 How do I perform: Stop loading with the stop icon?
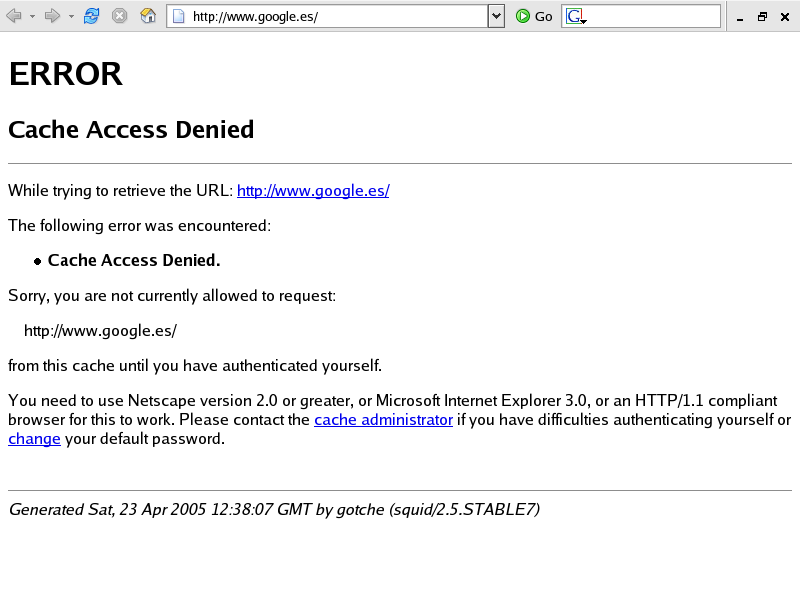(119, 16)
